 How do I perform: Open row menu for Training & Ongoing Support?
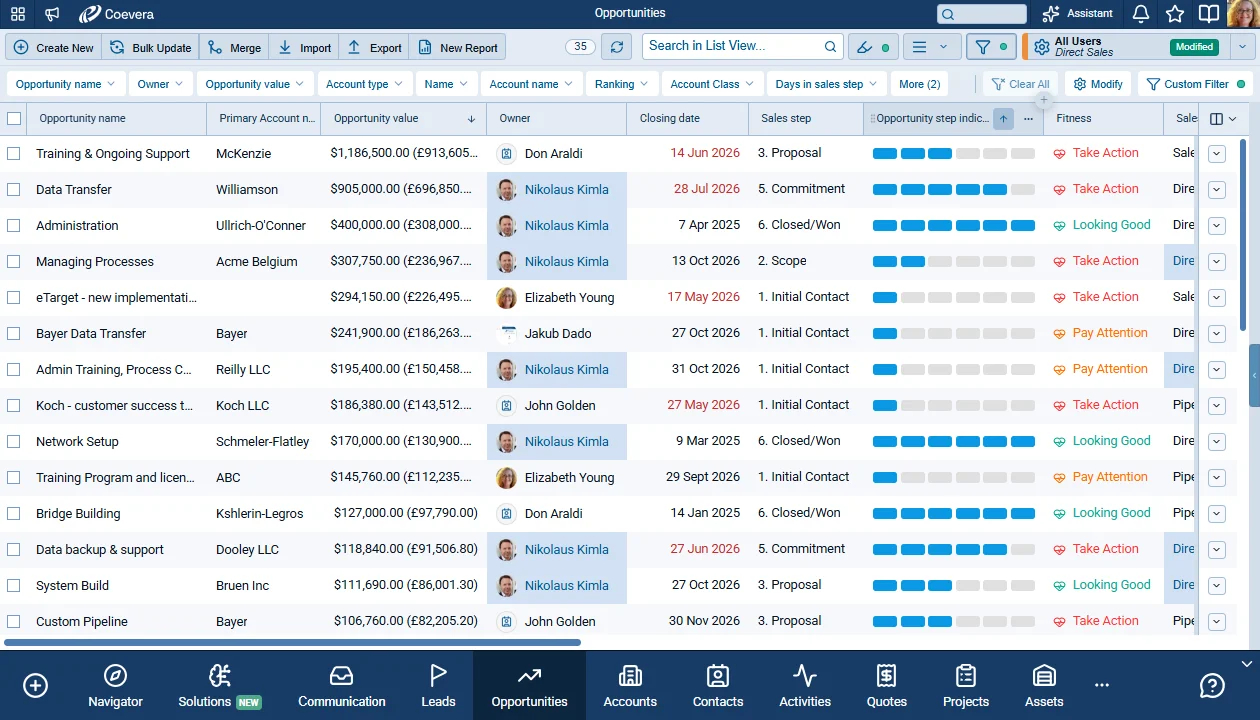click(1216, 154)
